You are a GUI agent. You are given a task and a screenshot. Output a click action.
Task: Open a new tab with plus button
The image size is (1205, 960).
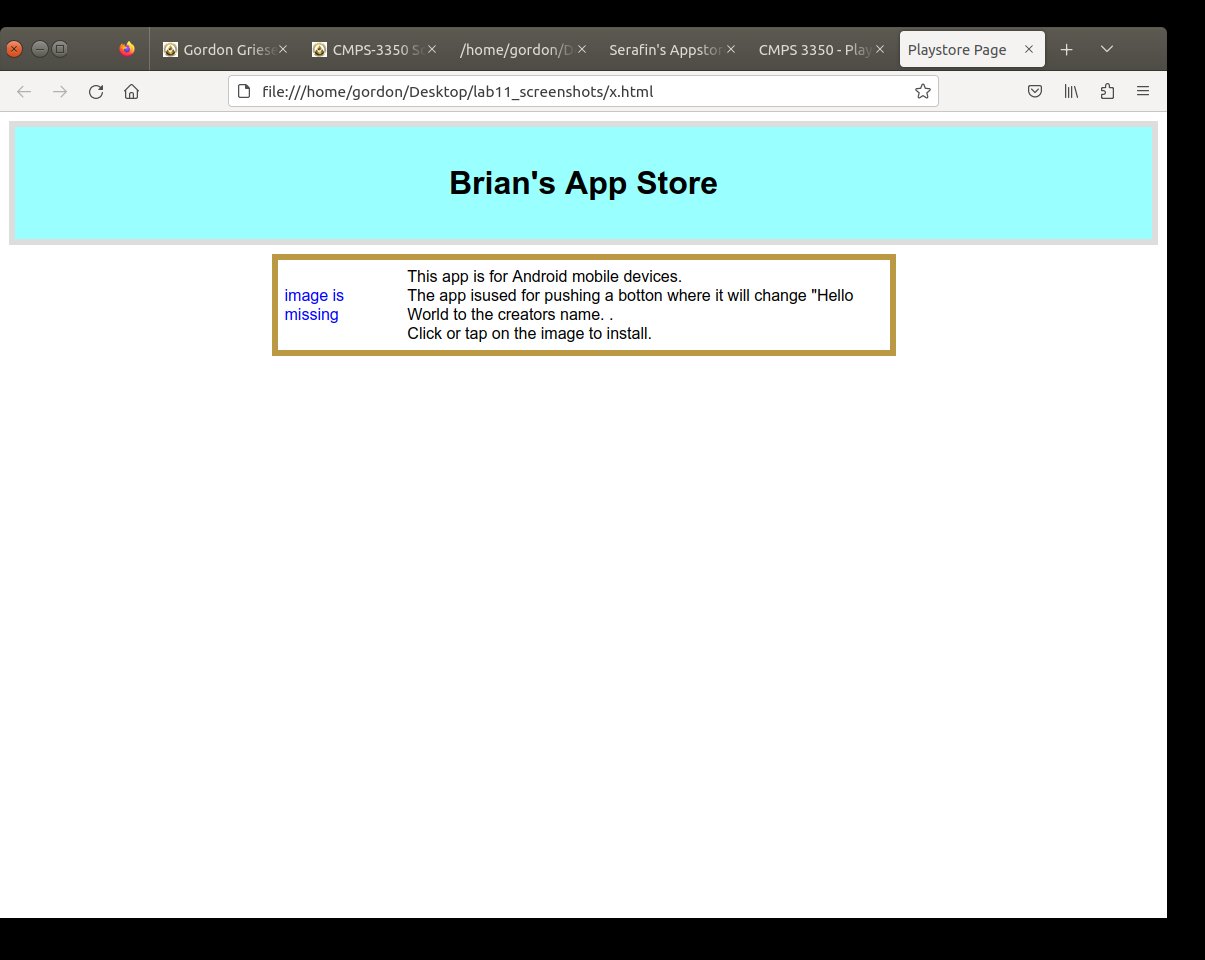pos(1067,49)
